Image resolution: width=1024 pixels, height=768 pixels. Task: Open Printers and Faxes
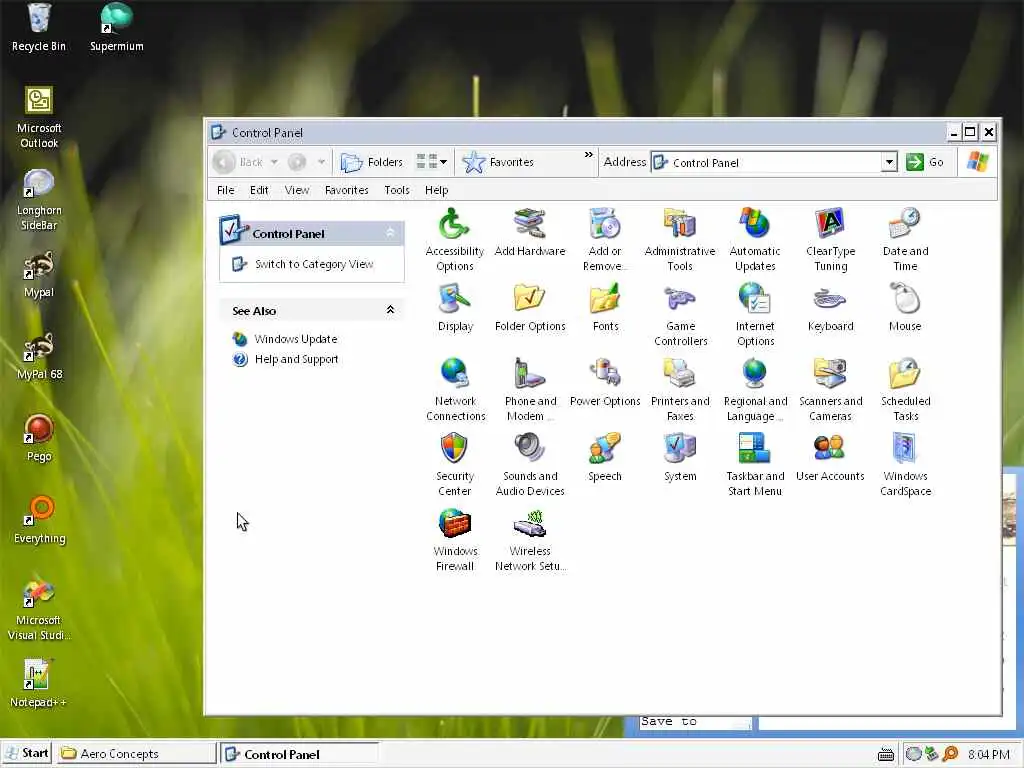(680, 390)
